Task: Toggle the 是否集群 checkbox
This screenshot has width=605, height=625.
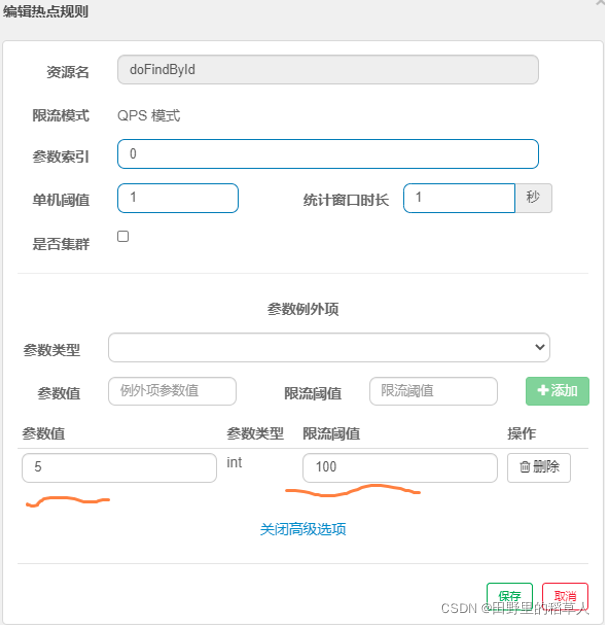Action: (x=123, y=236)
